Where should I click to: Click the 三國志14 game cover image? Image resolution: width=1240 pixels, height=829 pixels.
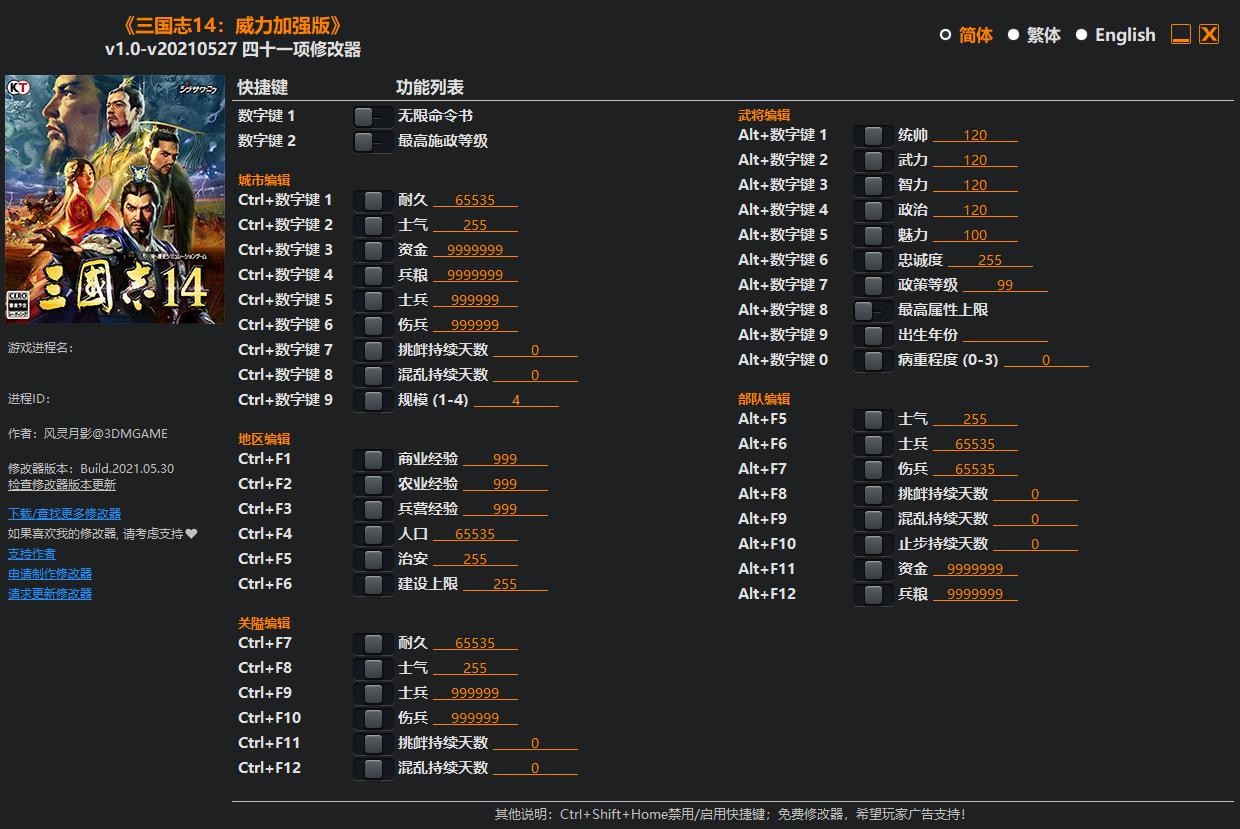(x=115, y=199)
